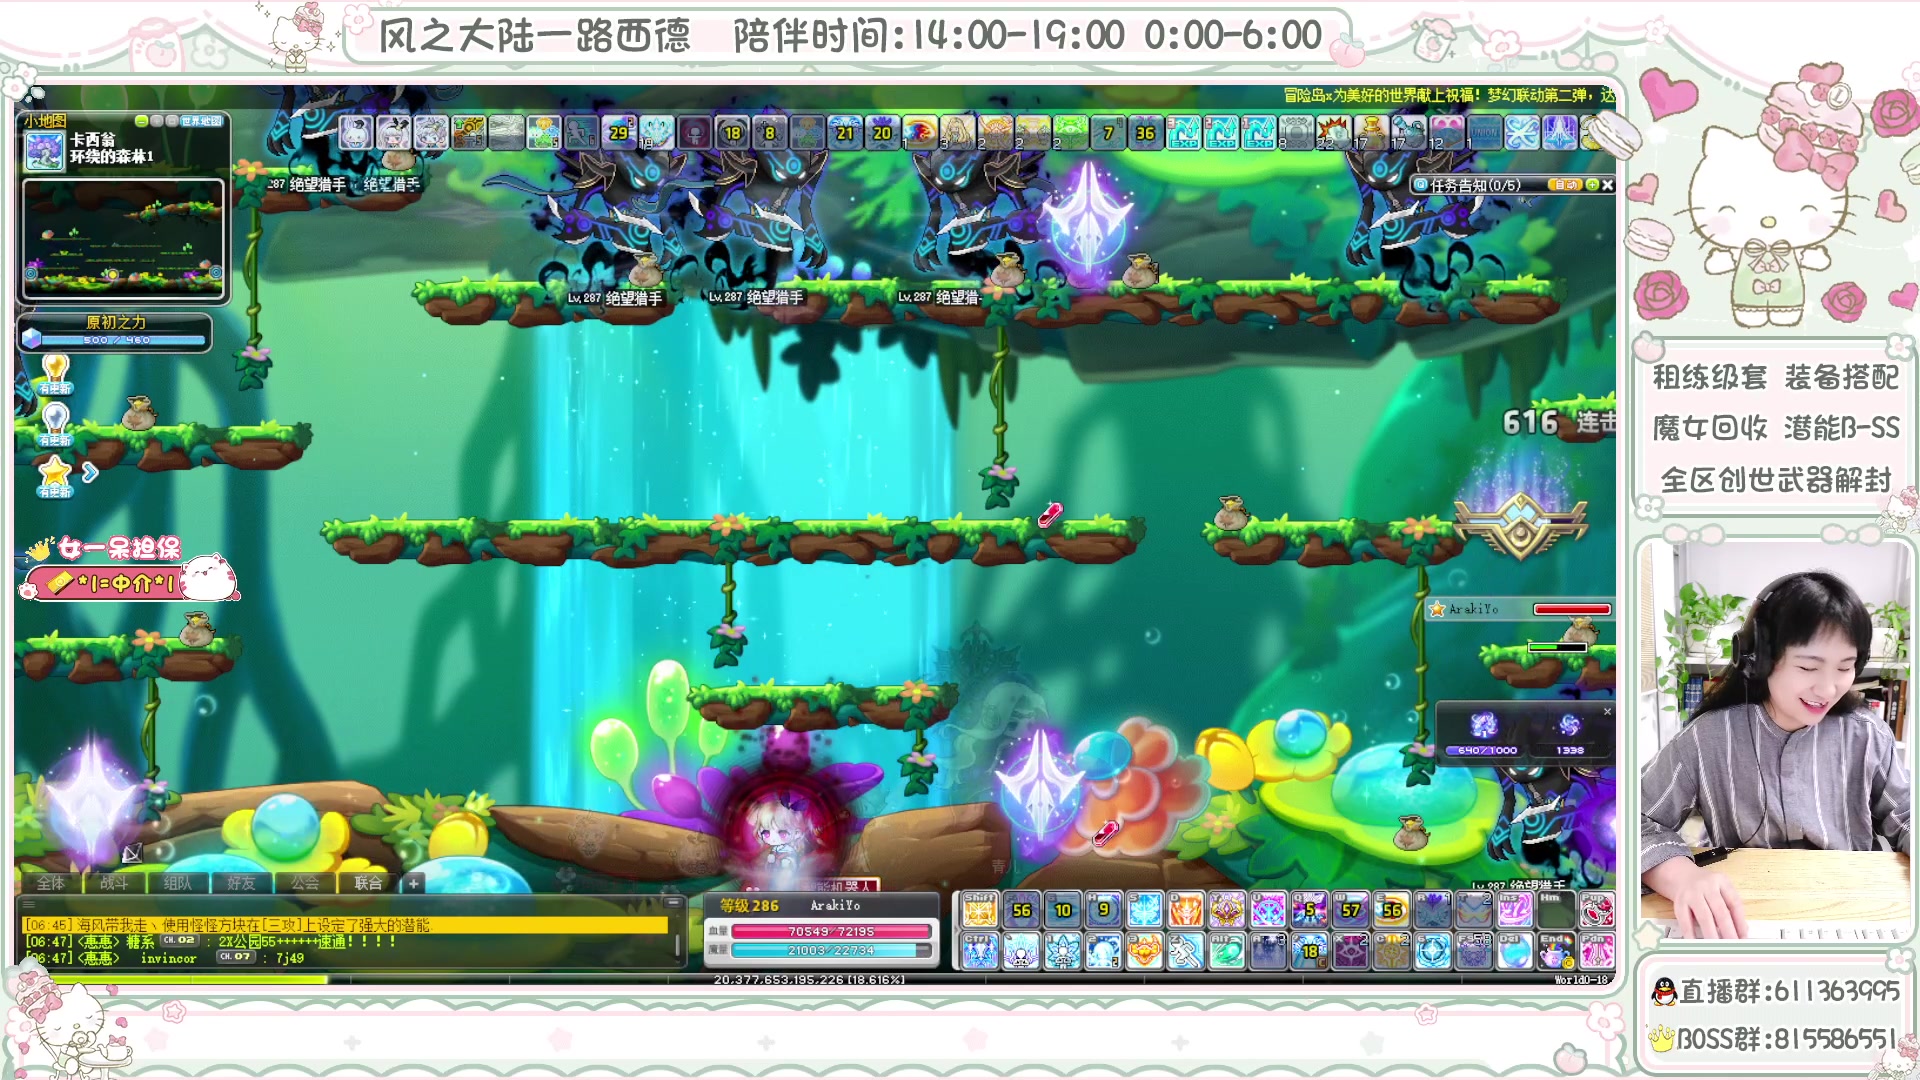Click the End-key rainbow teapot item slot
The width and height of the screenshot is (1920, 1080).
(1556, 951)
